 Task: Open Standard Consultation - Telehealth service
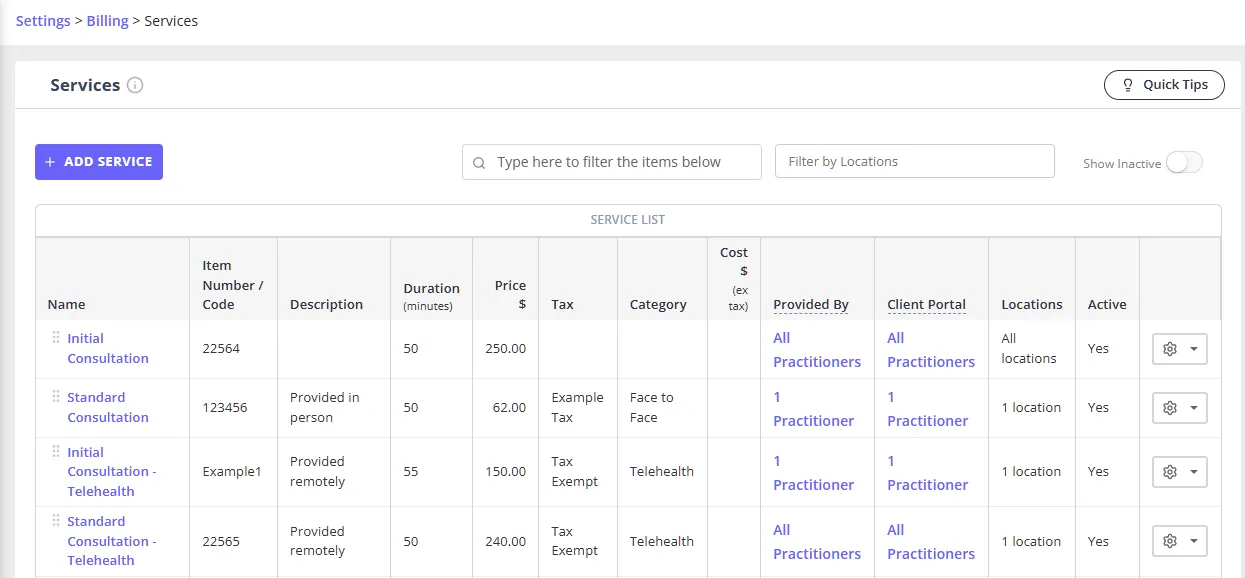click(112, 540)
